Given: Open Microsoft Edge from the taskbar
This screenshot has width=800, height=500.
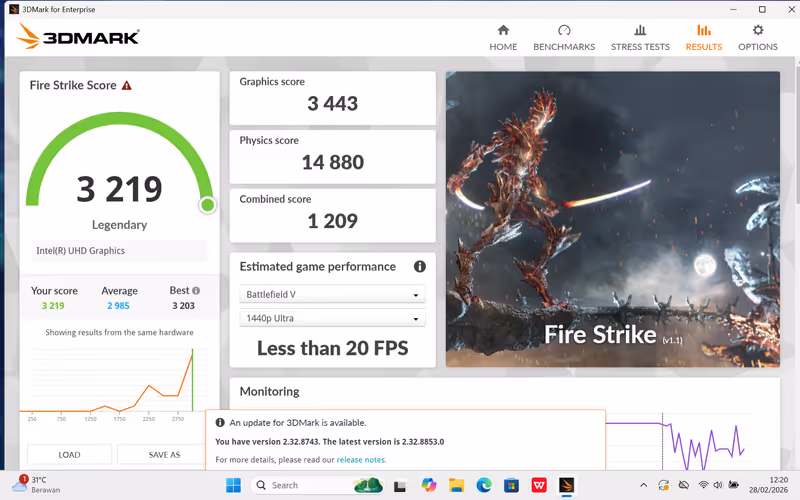Looking at the screenshot, I should [484, 485].
